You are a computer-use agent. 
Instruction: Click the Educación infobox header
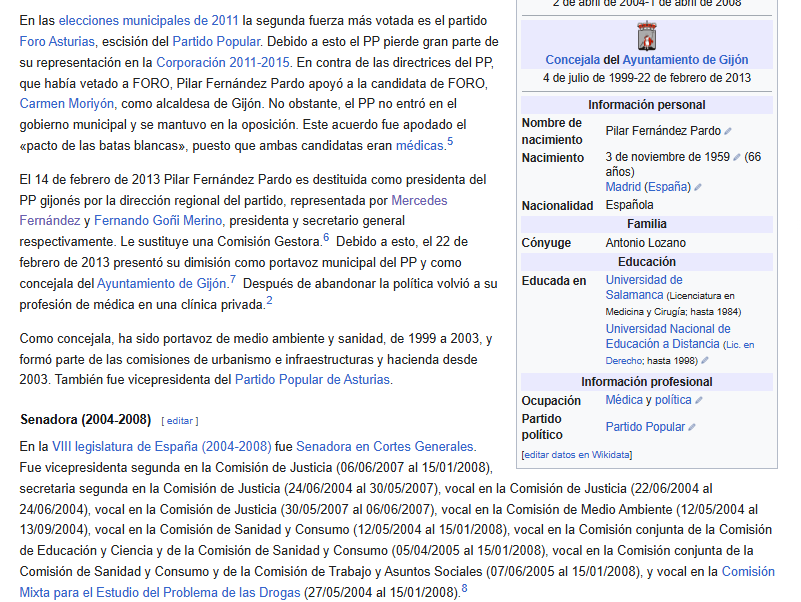(x=647, y=262)
